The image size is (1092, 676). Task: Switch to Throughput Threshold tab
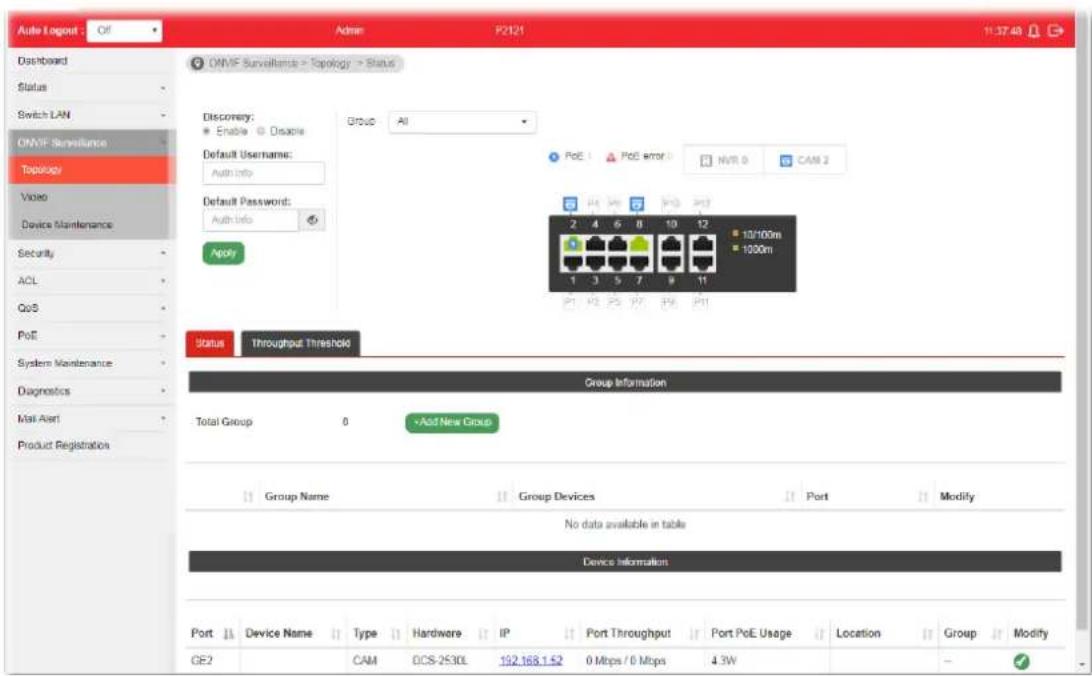[x=301, y=343]
